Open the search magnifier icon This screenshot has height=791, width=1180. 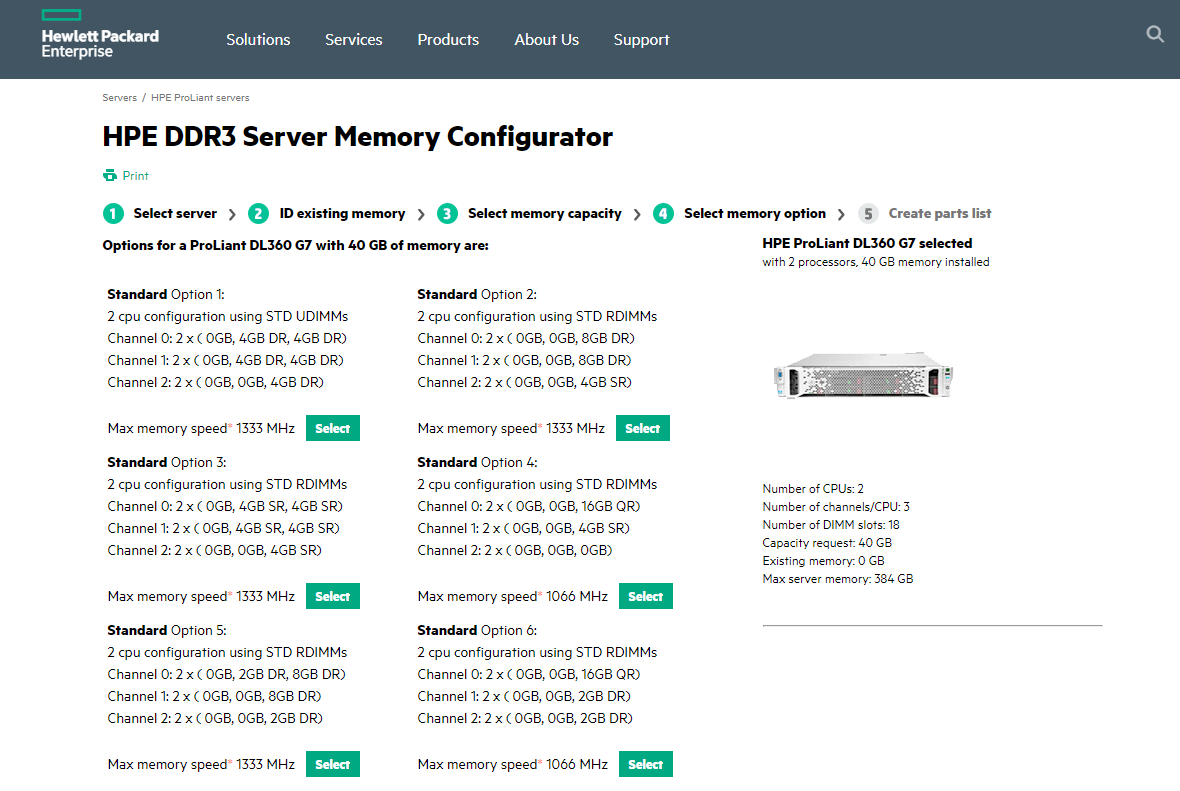[1155, 34]
